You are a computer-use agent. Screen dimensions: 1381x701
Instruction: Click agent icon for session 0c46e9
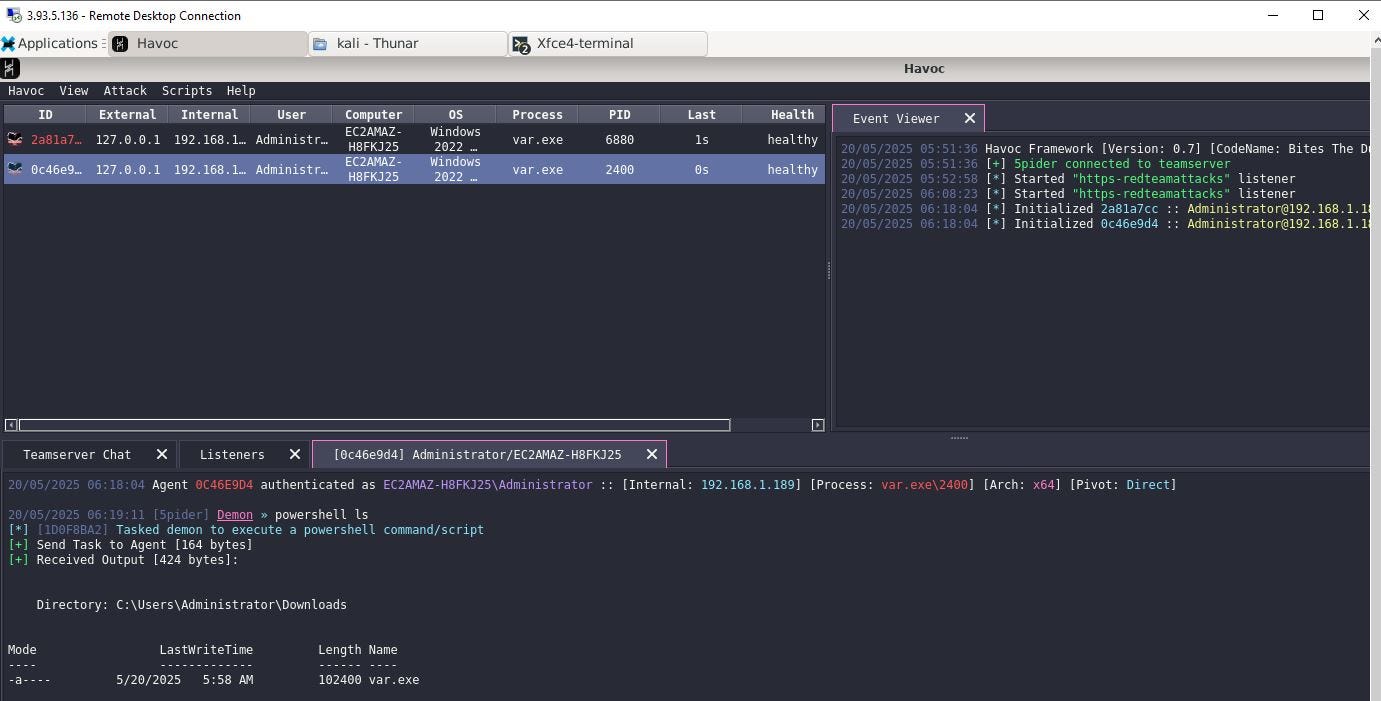pyautogui.click(x=15, y=169)
